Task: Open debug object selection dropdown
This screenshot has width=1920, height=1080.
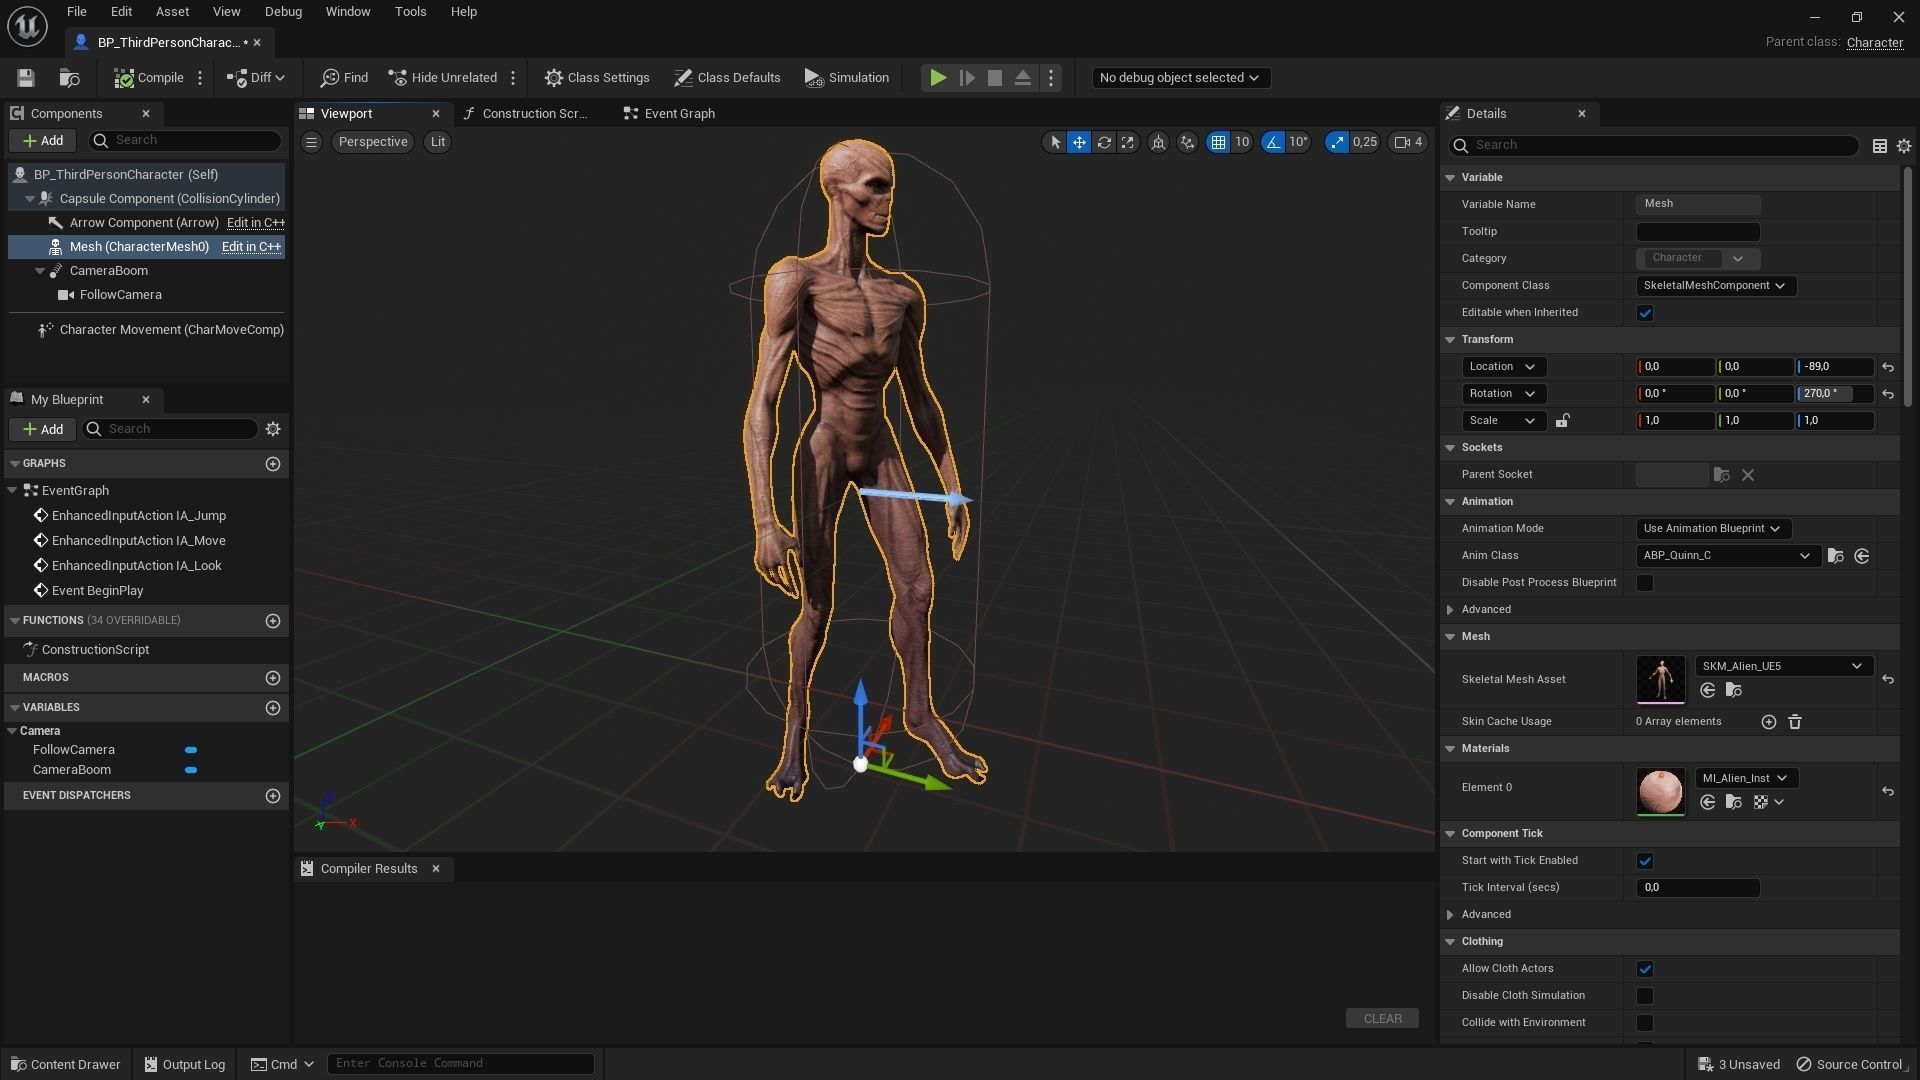Action: coord(1179,78)
